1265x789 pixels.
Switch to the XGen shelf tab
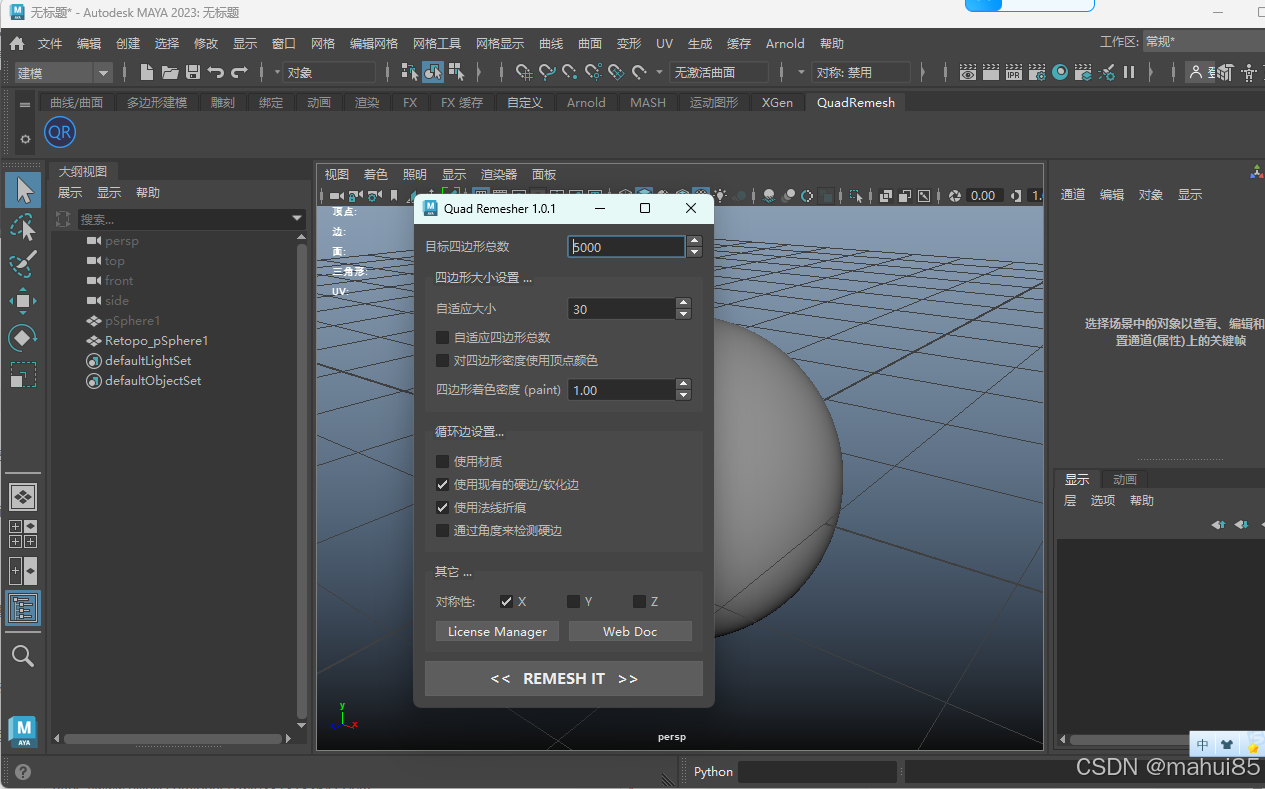tap(777, 102)
